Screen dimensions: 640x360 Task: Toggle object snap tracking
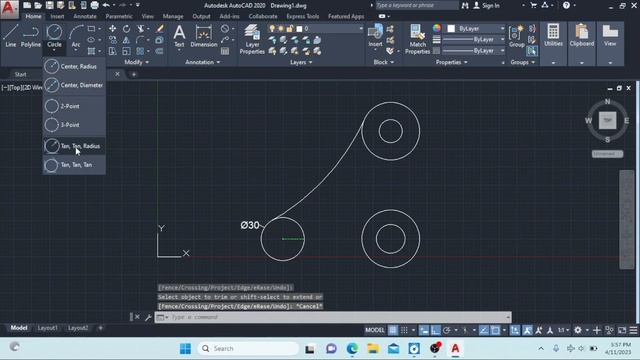pos(484,330)
